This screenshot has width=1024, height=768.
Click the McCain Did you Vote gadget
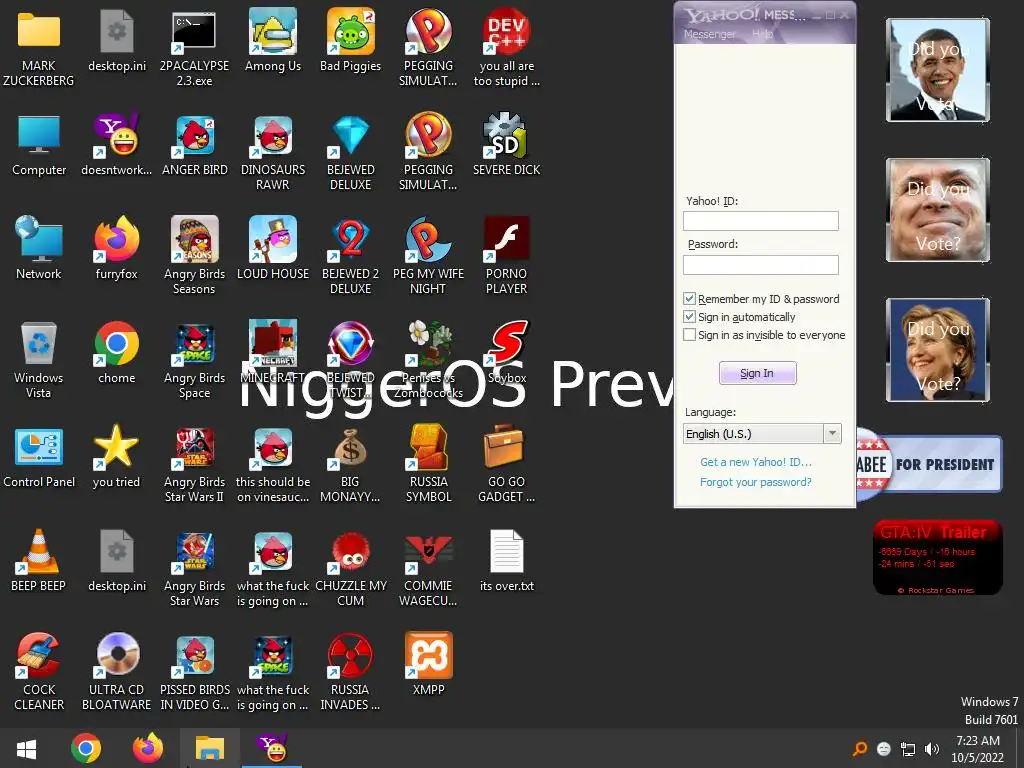coord(938,210)
